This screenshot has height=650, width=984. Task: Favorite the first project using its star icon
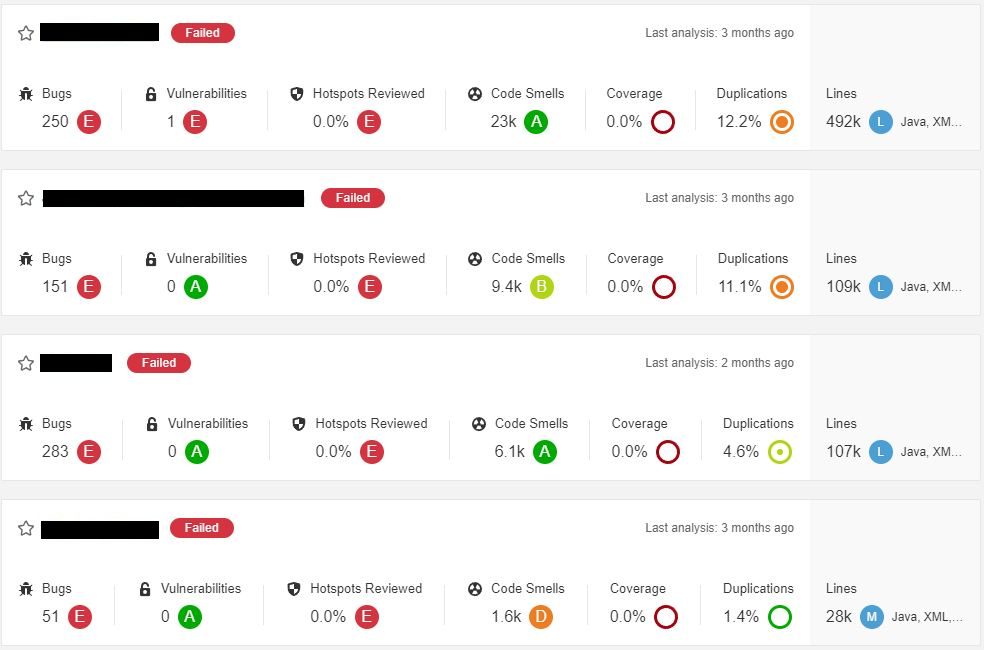pyautogui.click(x=26, y=31)
